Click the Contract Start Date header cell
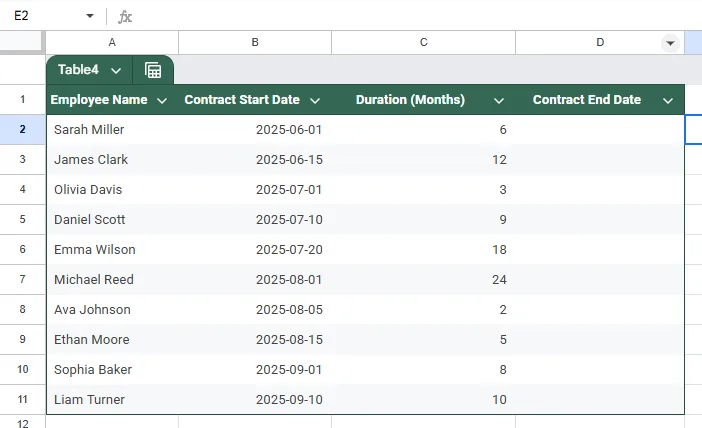The image size is (702, 428). (x=255, y=99)
